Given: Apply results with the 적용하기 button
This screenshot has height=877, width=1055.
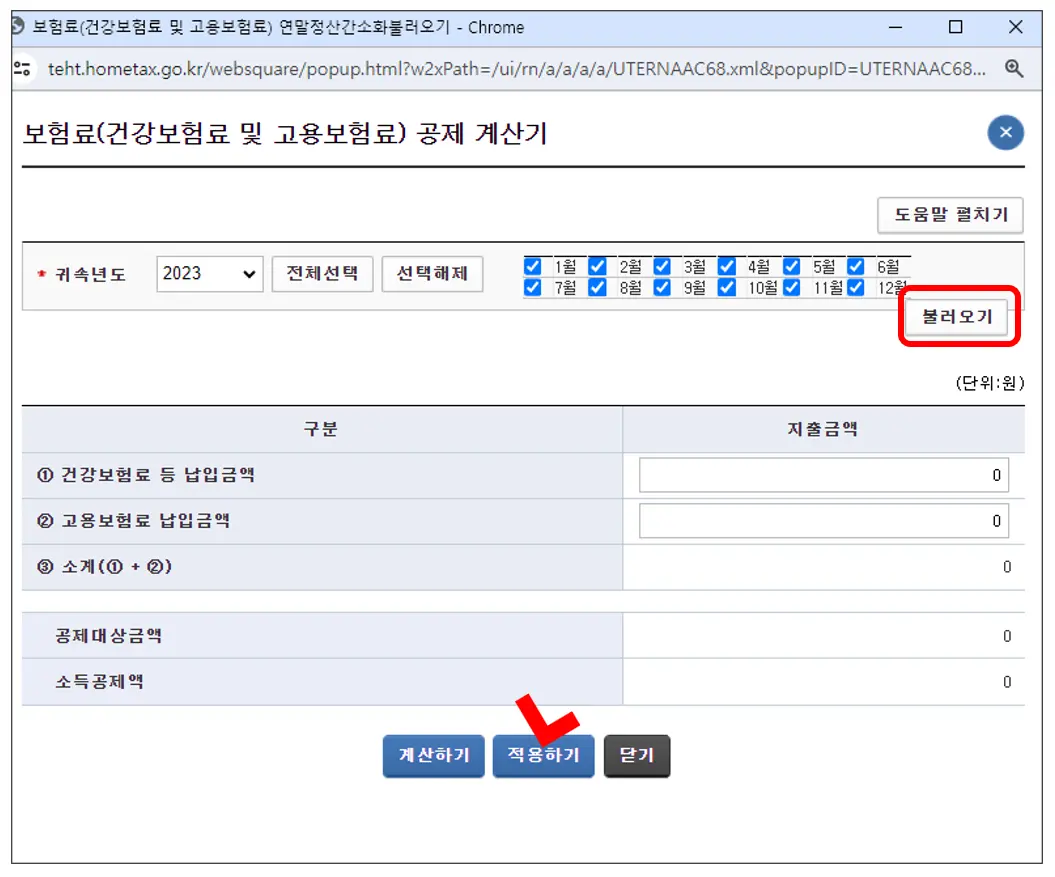Looking at the screenshot, I should (x=543, y=756).
